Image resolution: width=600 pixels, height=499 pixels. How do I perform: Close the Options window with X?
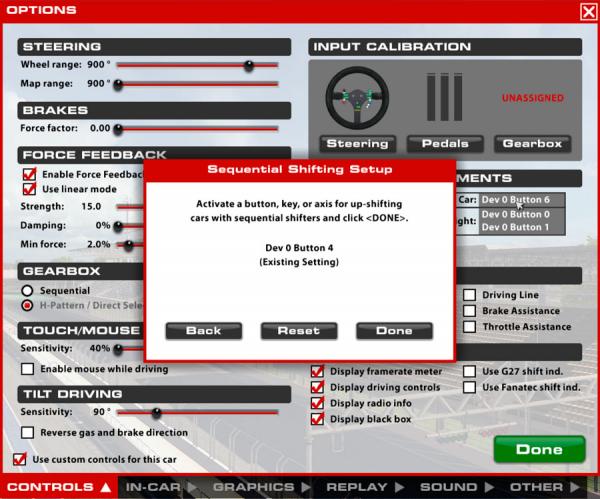(x=588, y=11)
